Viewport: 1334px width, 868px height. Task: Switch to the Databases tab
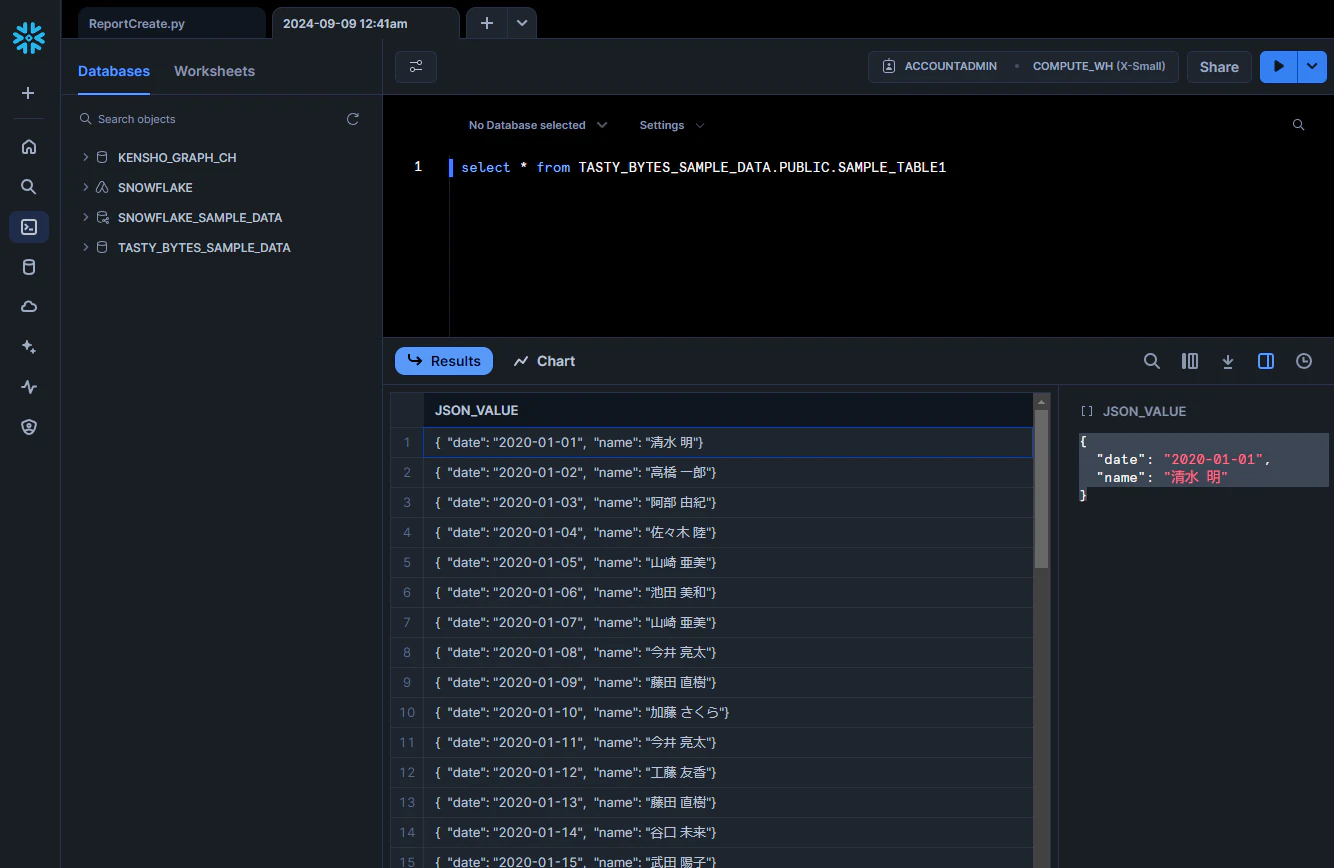[114, 71]
